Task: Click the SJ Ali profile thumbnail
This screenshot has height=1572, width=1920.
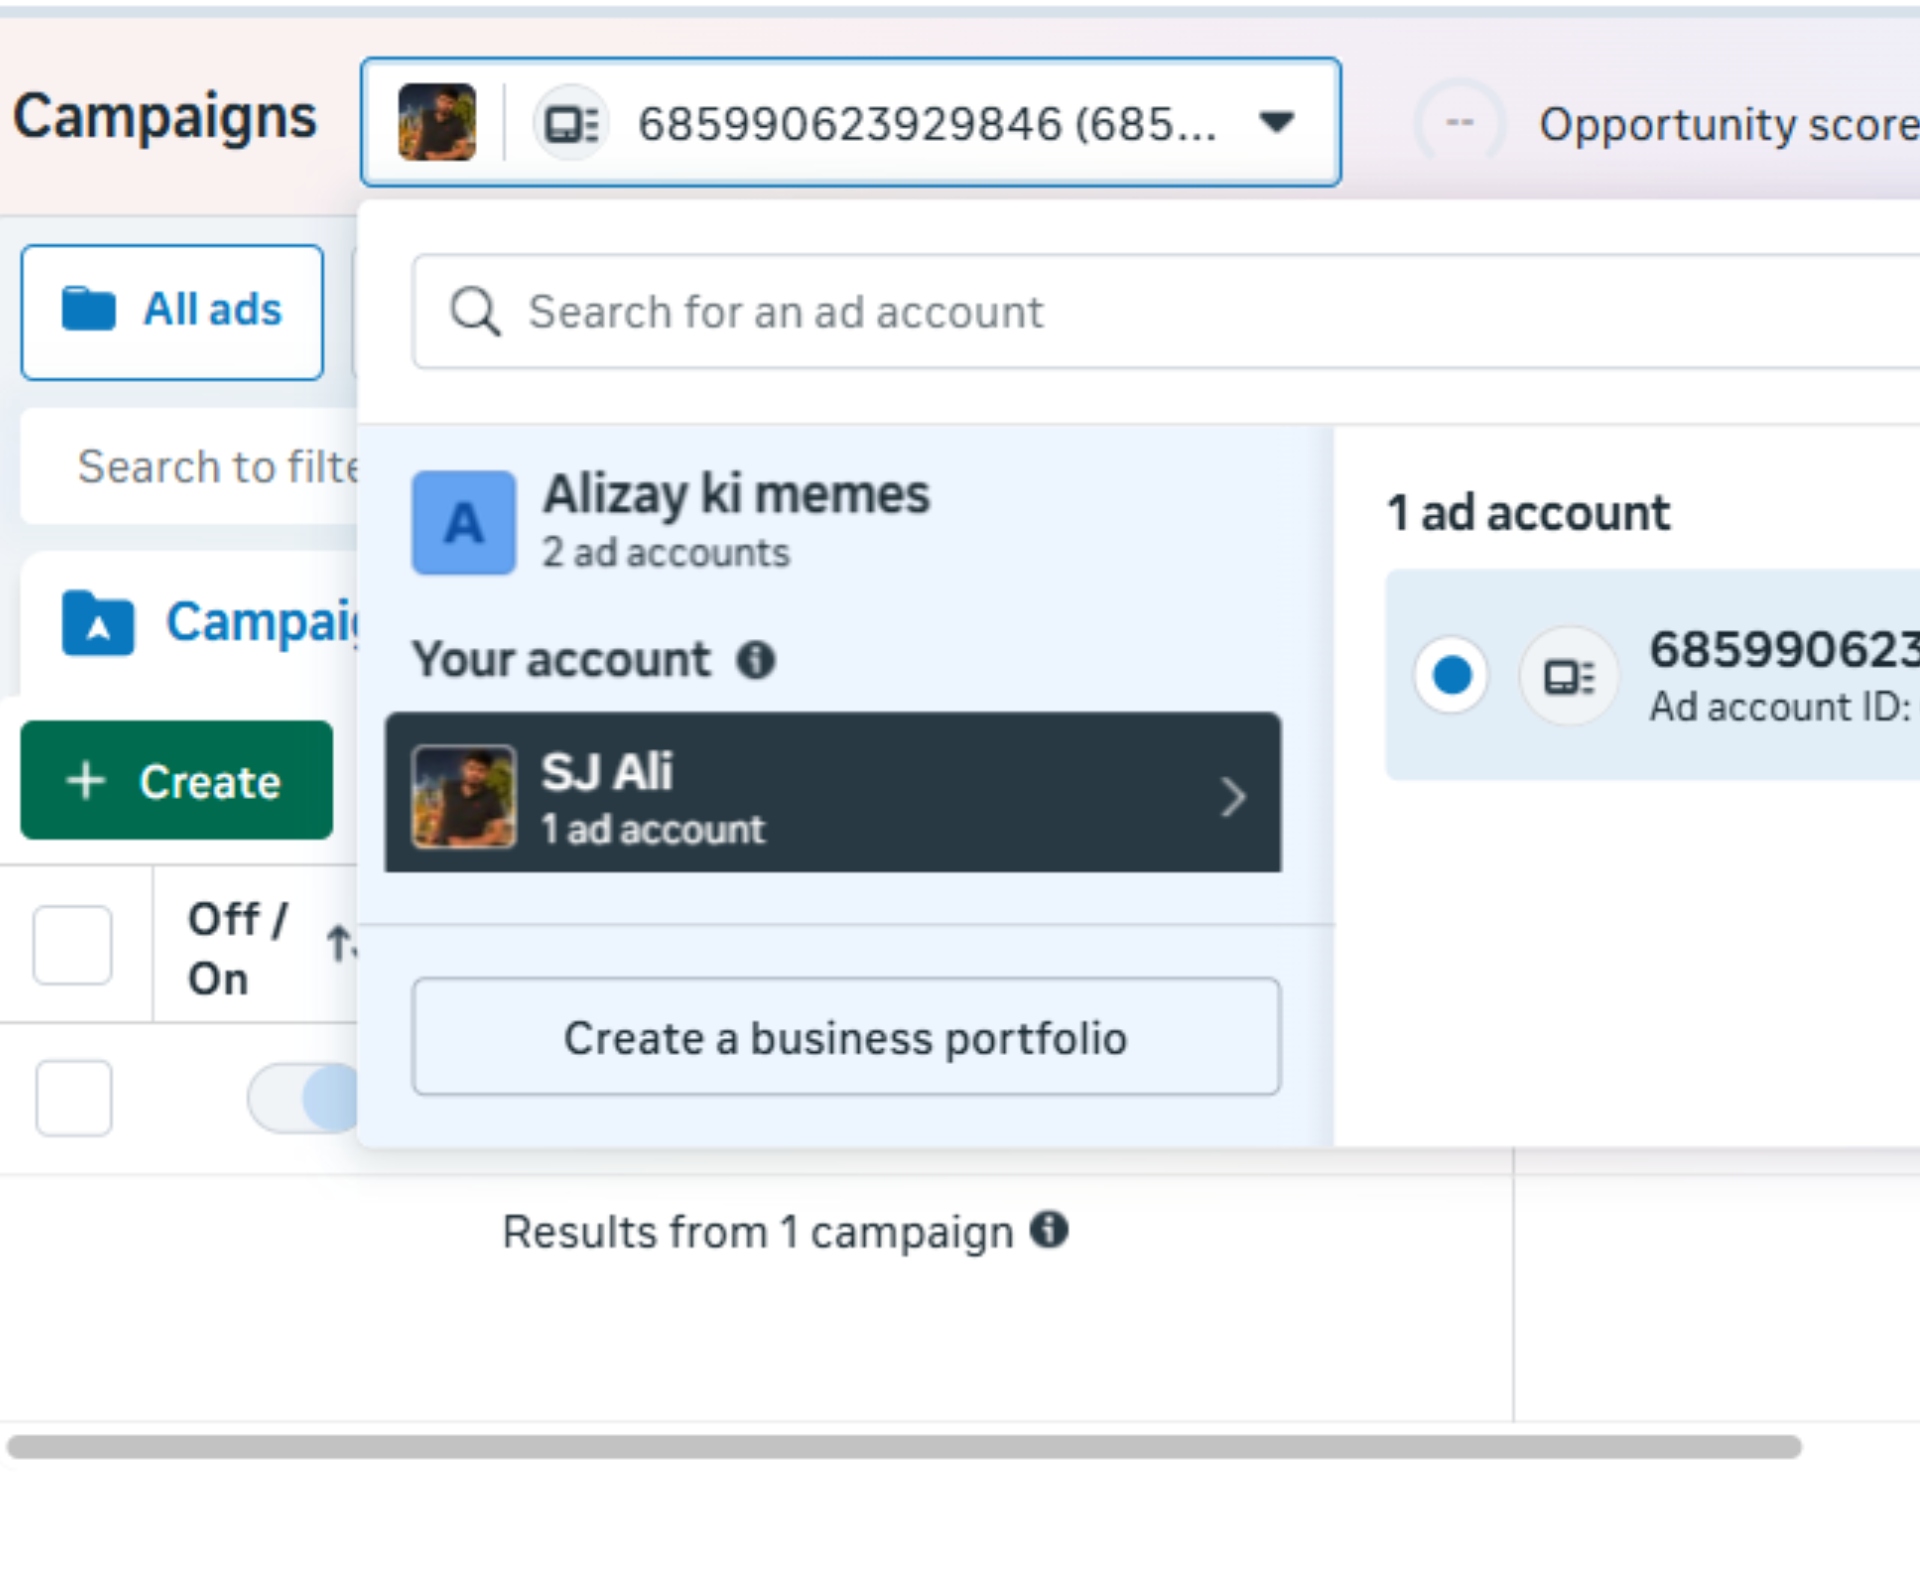Action: click(x=464, y=797)
